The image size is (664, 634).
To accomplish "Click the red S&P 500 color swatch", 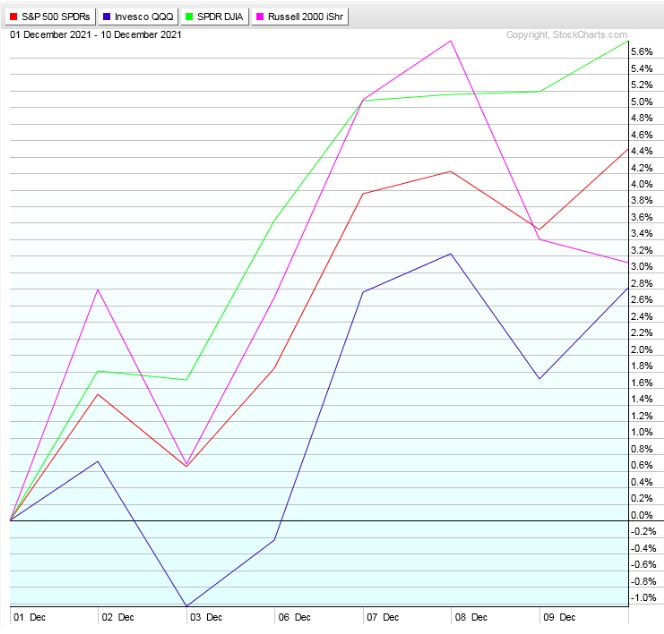I will [14, 17].
